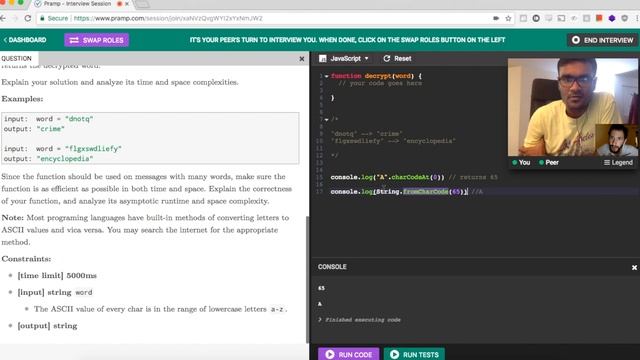Click the You indicator under video

pyautogui.click(x=521, y=162)
